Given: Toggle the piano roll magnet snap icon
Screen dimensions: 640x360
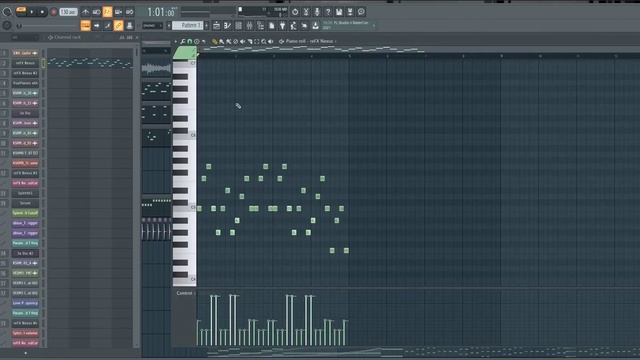Looking at the screenshot, I should pos(189,41).
